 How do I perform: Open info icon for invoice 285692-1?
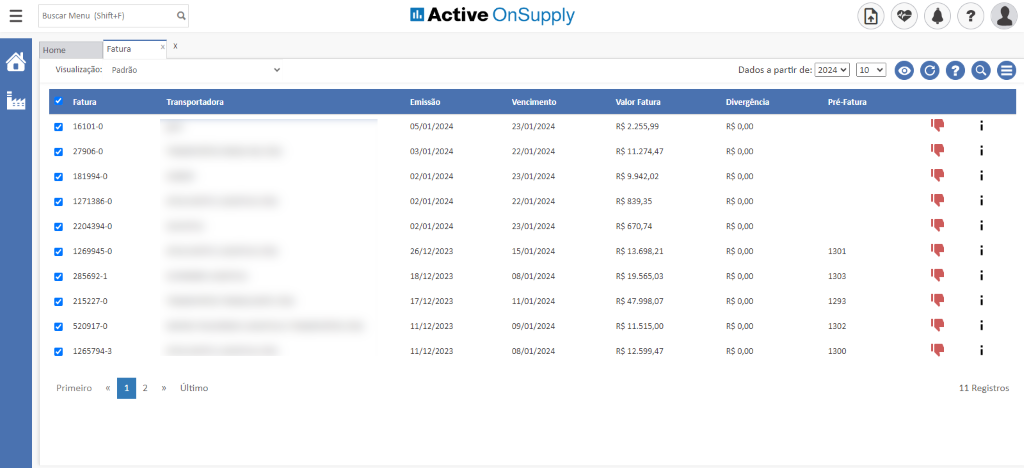981,276
